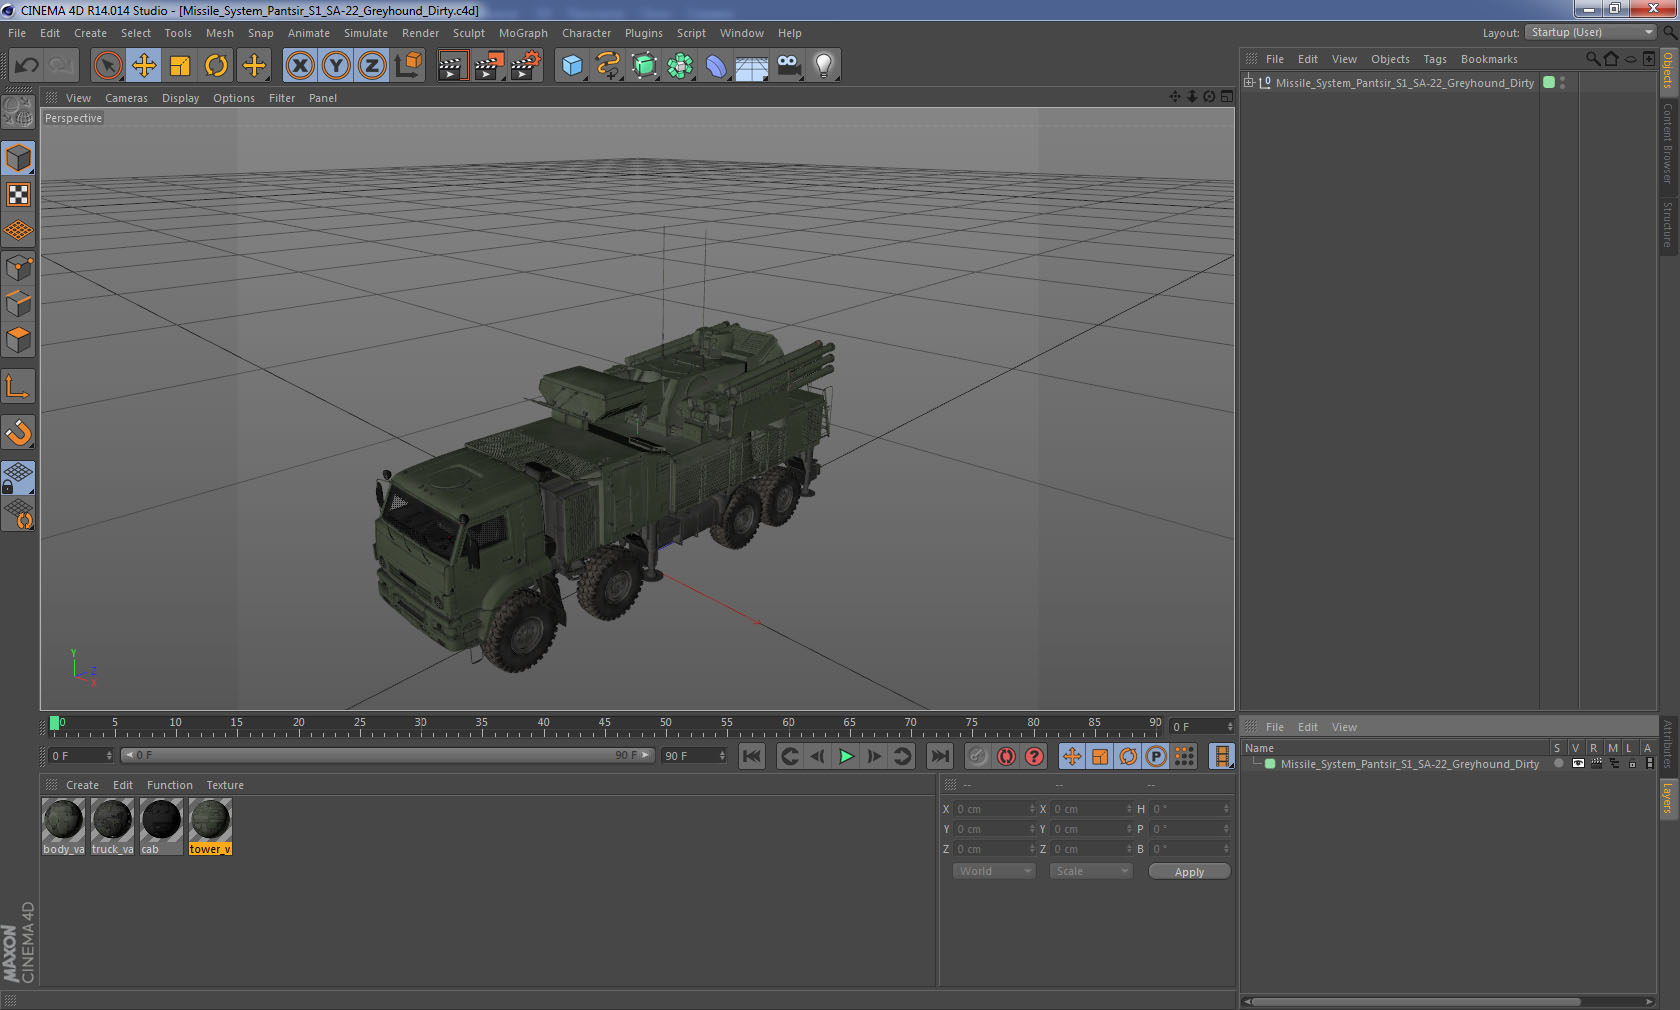Add a light object from the toolbar
This screenshot has width=1680, height=1010.
[823, 66]
